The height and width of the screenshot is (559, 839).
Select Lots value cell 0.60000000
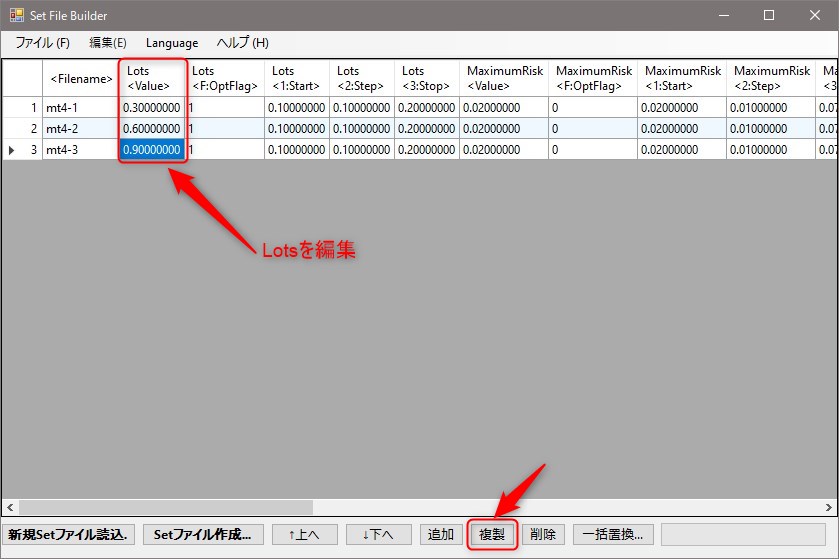(152, 128)
